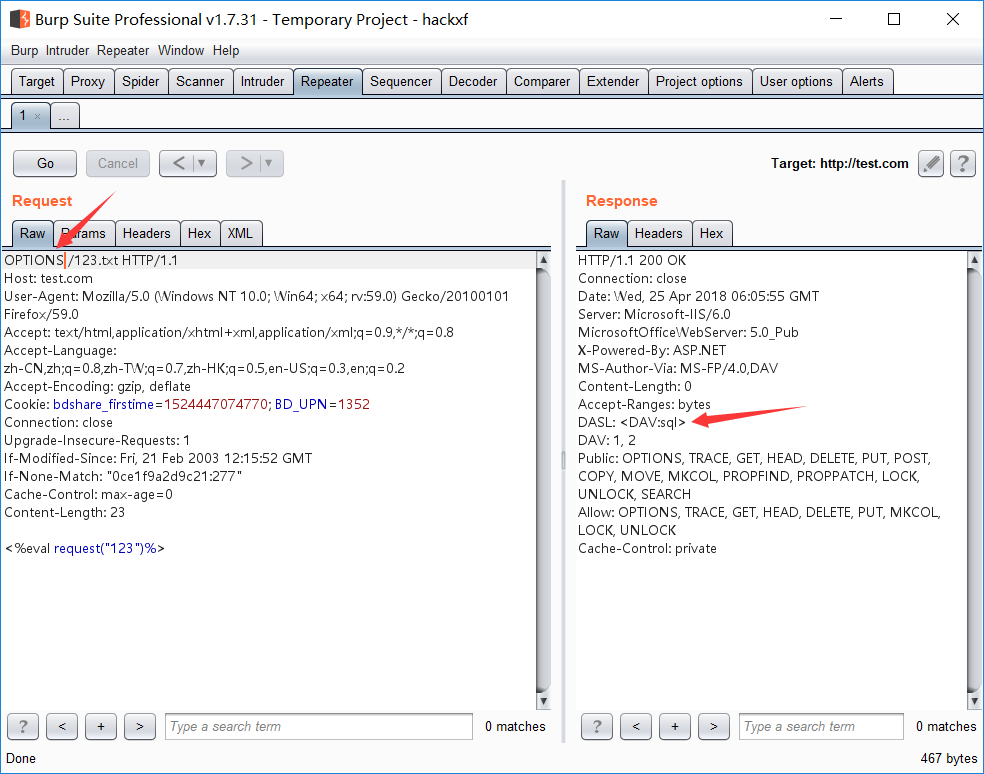
Task: Open the Window menu
Action: point(181,50)
